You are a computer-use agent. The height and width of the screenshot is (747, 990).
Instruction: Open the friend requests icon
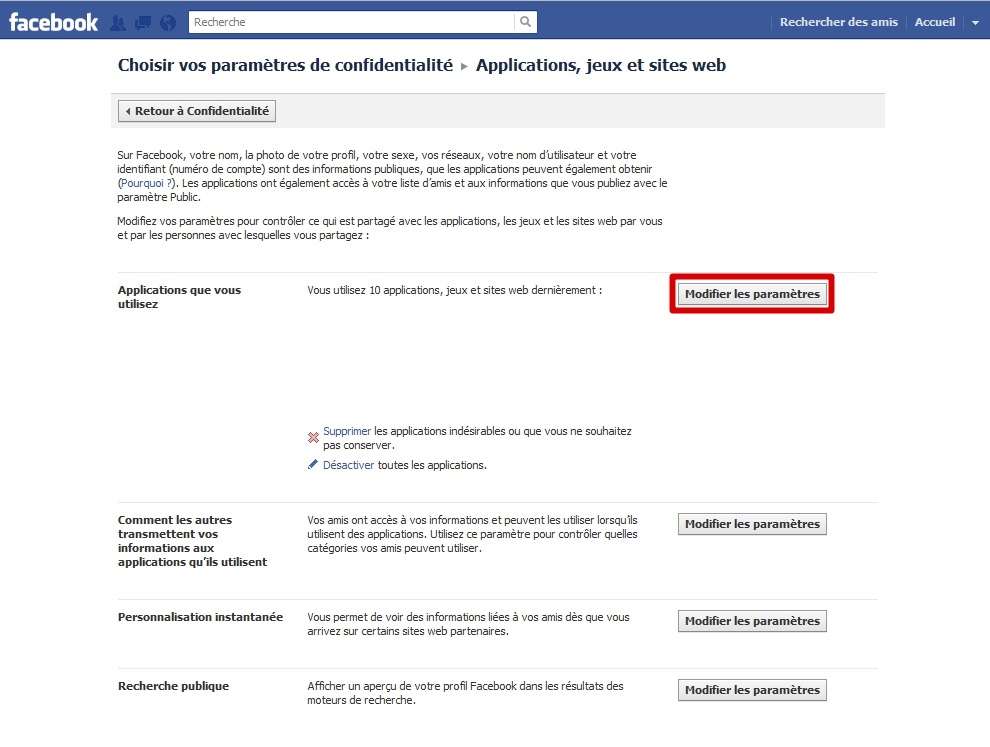[117, 23]
